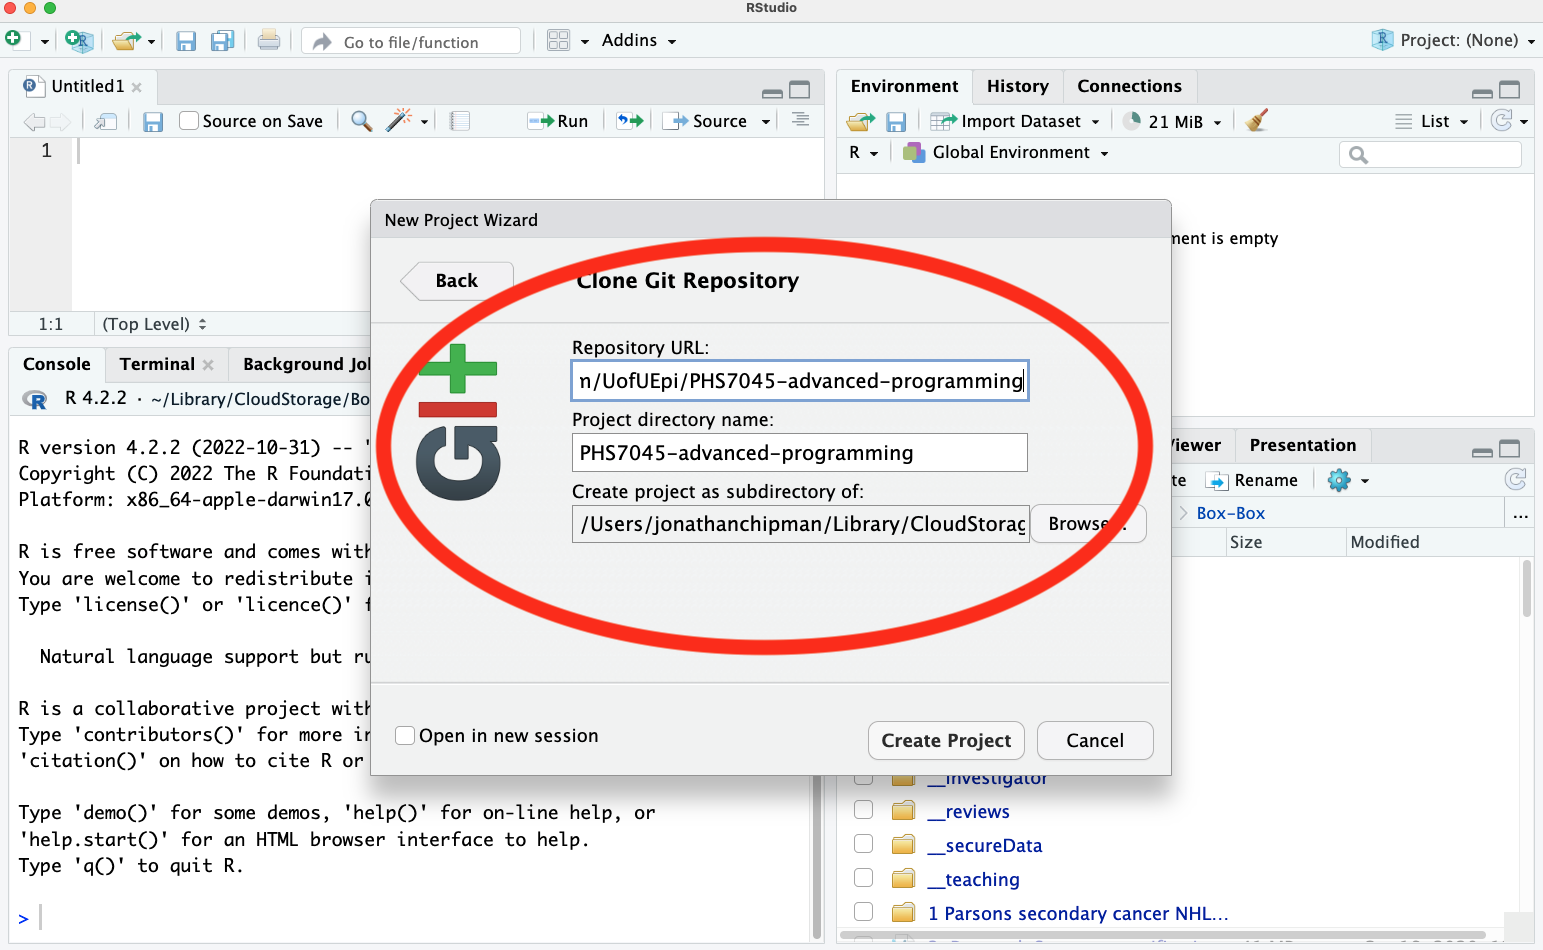The image size is (1543, 950).
Task: Click the Rename button in the Files pane
Action: point(1252,481)
